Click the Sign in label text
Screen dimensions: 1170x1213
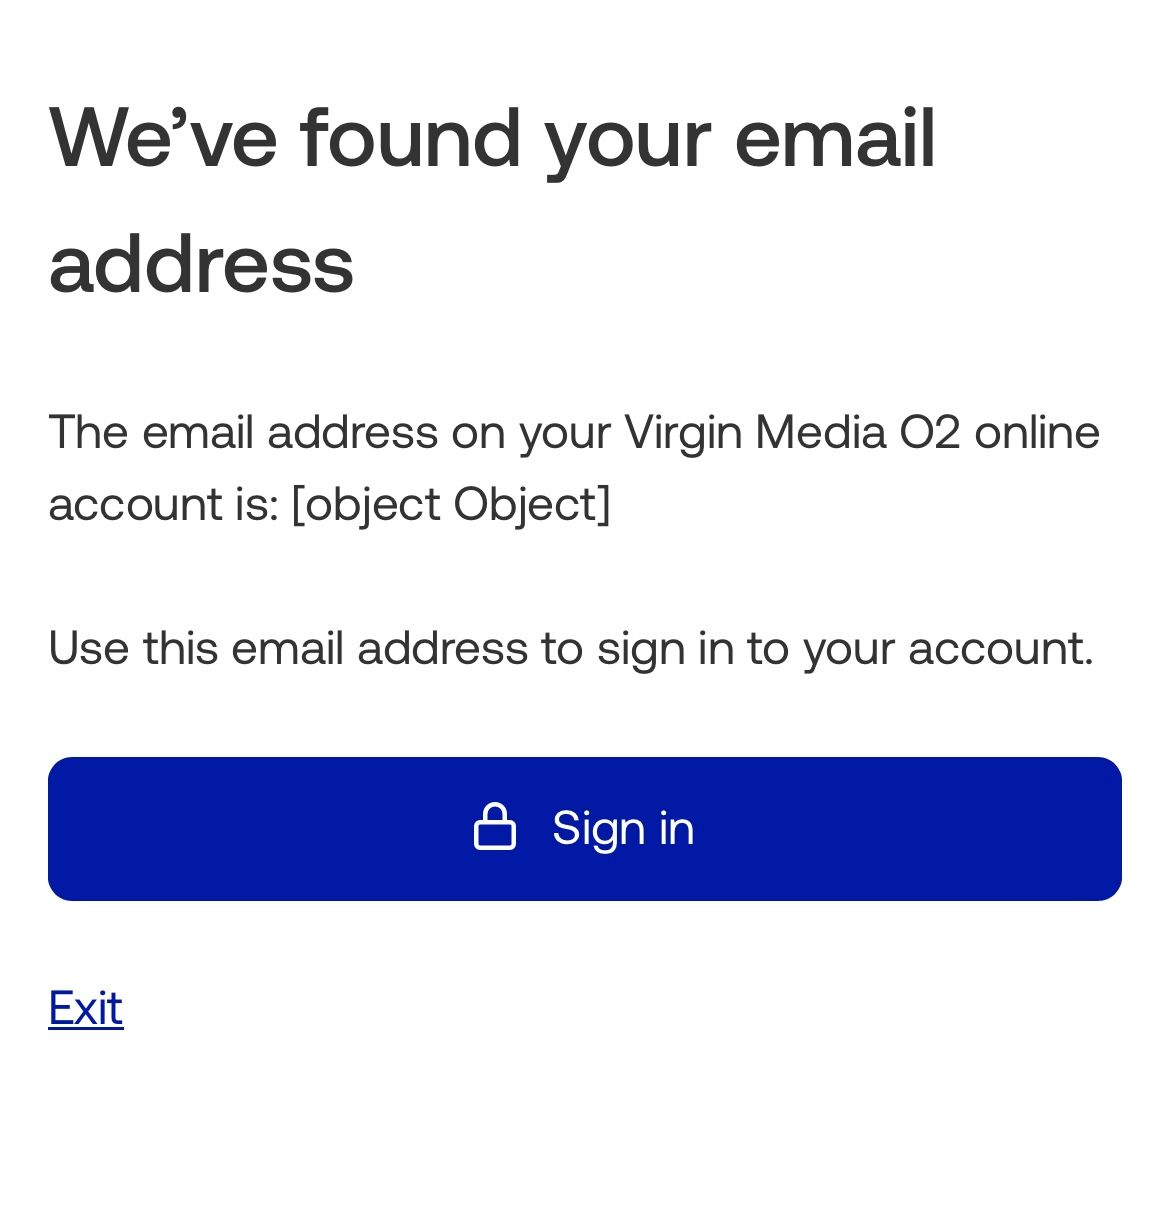point(622,827)
